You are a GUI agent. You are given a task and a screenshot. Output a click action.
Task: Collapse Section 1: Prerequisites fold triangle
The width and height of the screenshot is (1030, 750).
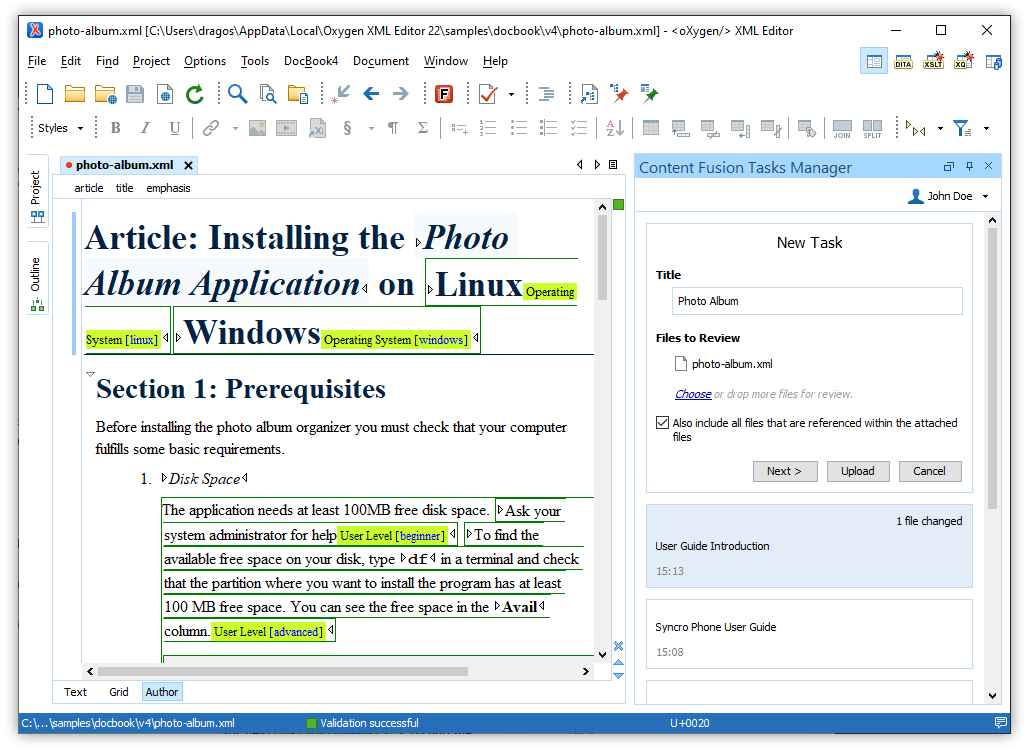pos(90,374)
